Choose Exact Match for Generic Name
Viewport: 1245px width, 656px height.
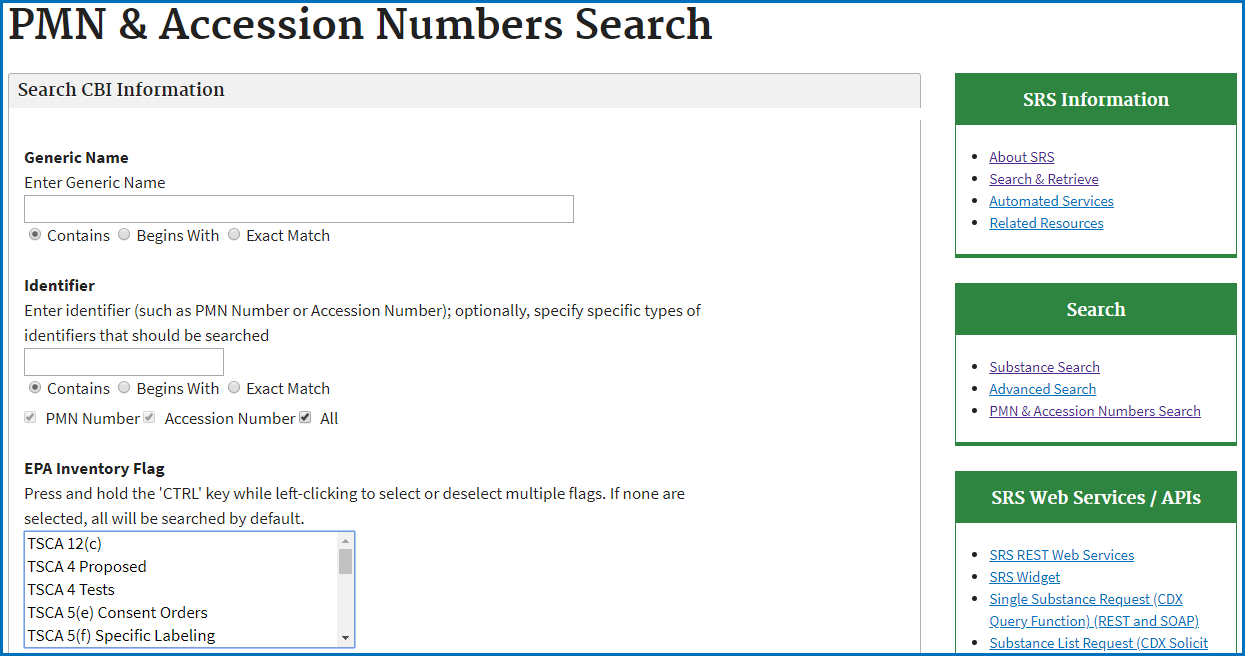pos(234,235)
